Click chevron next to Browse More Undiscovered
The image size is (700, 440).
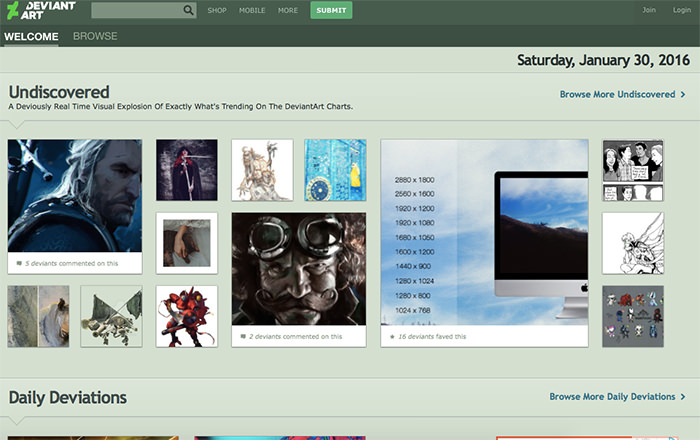[683, 95]
